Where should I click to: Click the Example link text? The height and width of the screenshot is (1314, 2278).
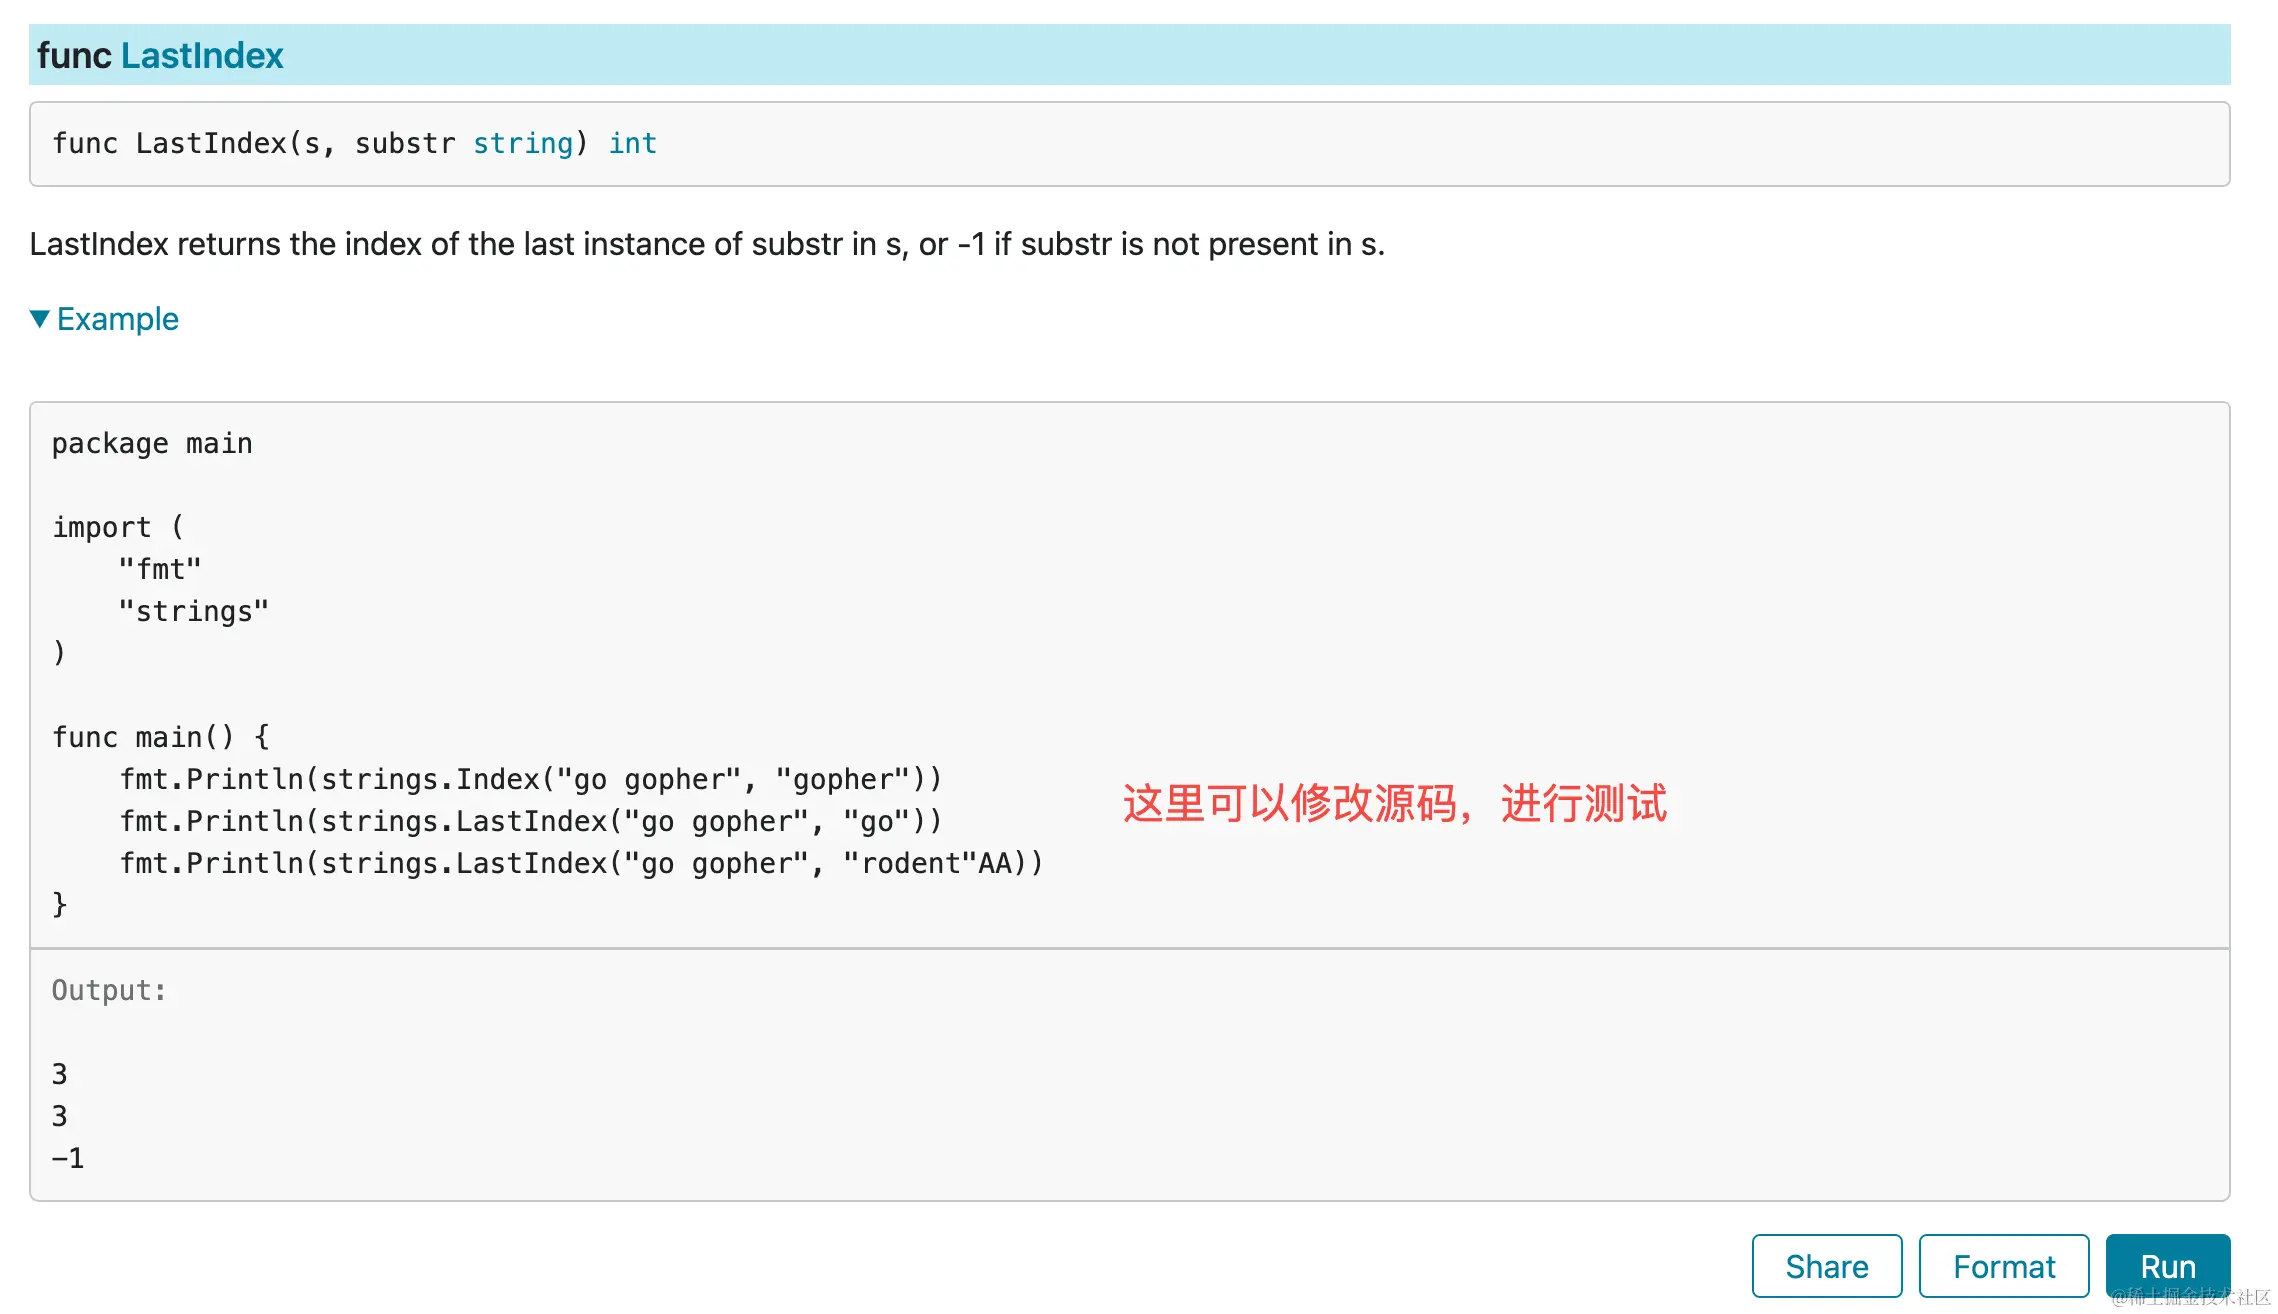pos(117,319)
